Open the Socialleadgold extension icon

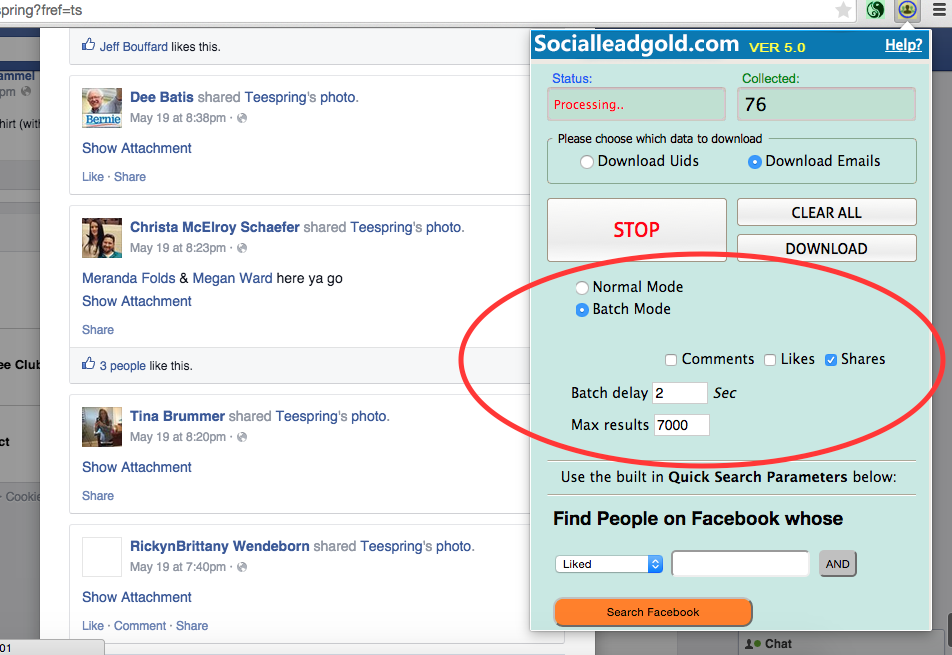point(907,10)
